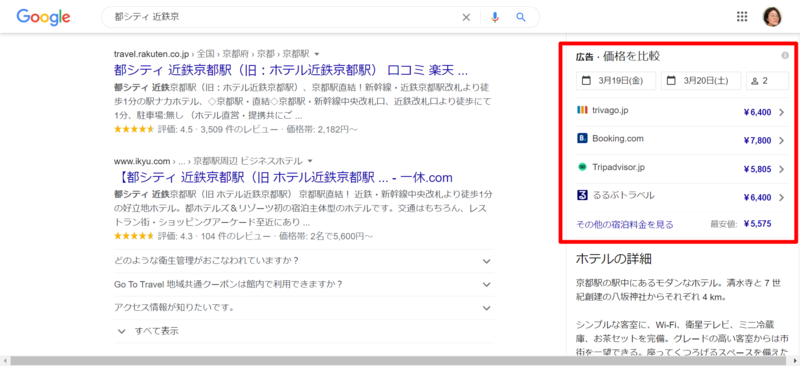Image resolution: width=800 pixels, height=366 pixels.
Task: Expand the Go To Travel 地域共通クーポン question
Action: pos(304,284)
